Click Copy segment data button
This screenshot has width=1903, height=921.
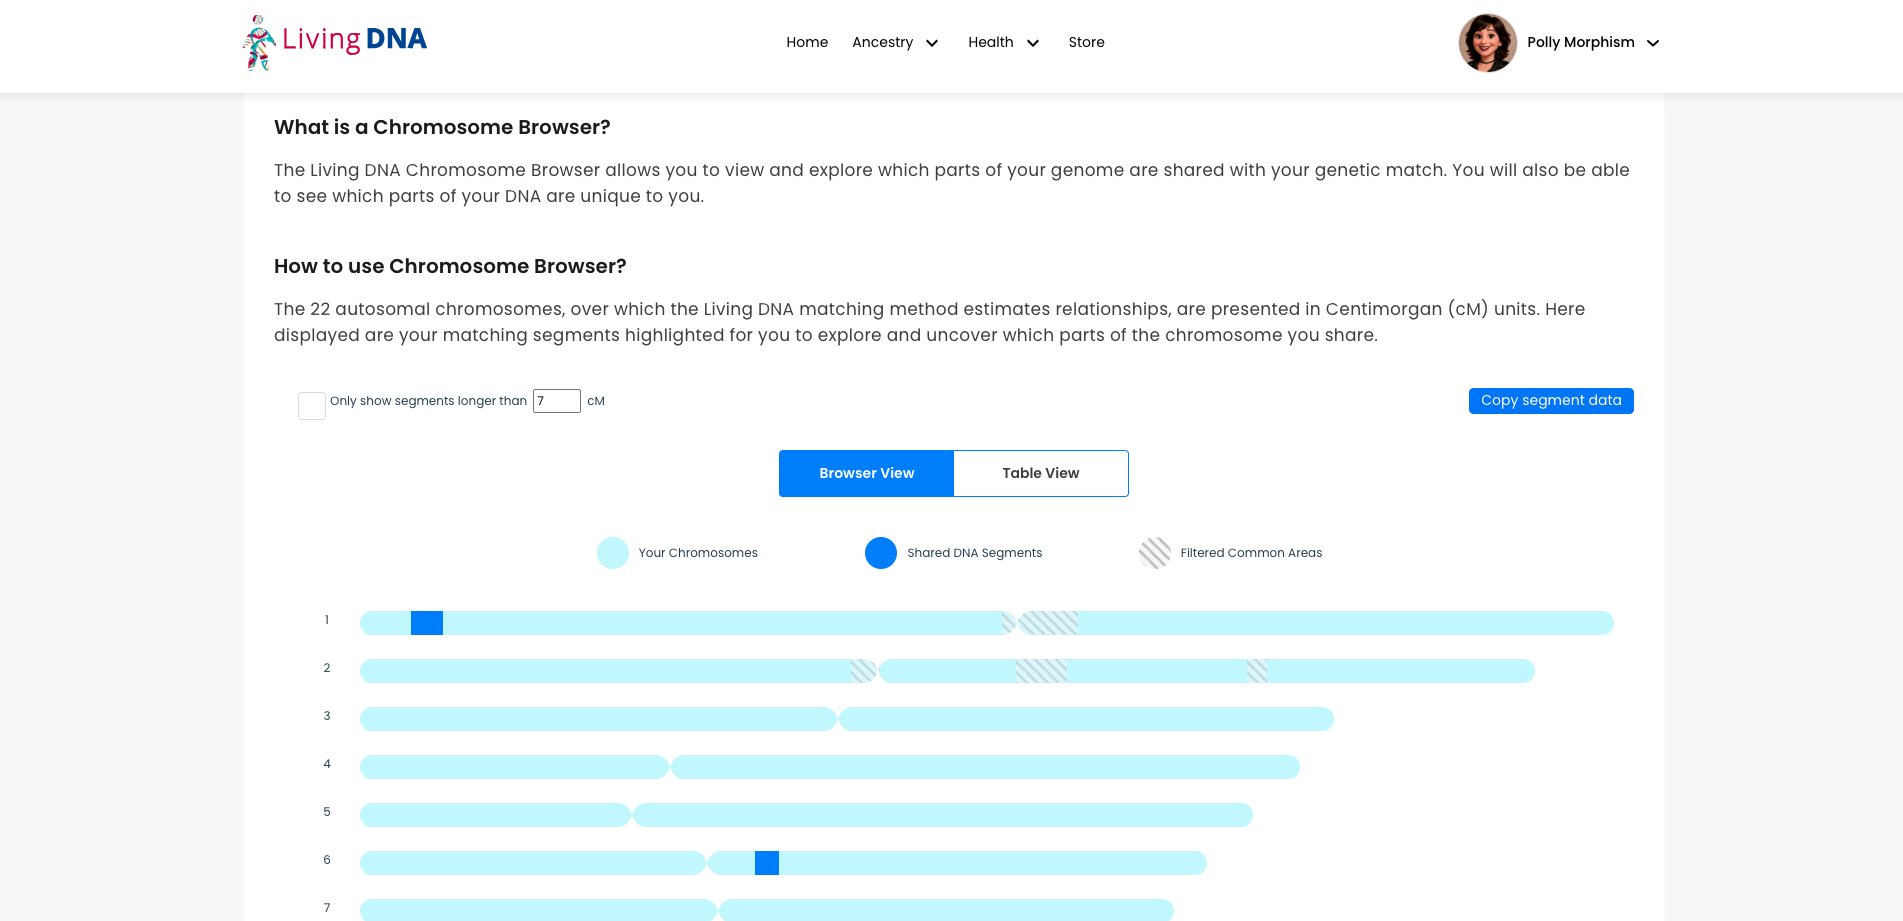click(1551, 401)
